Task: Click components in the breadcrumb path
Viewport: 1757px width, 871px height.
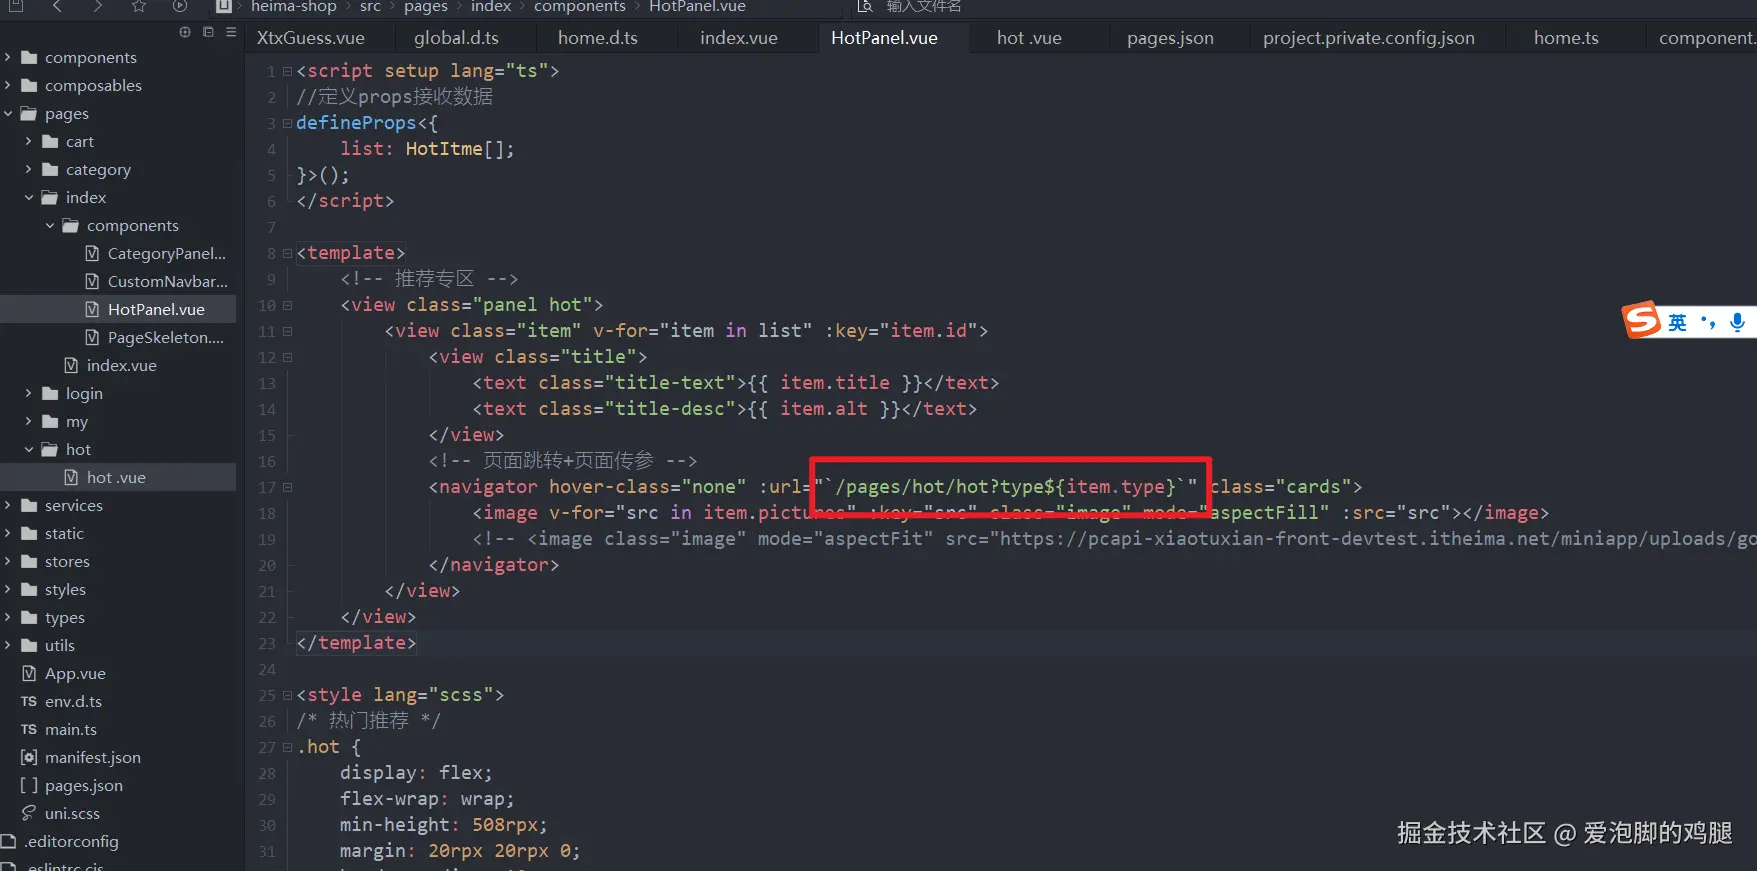Action: 580,6
